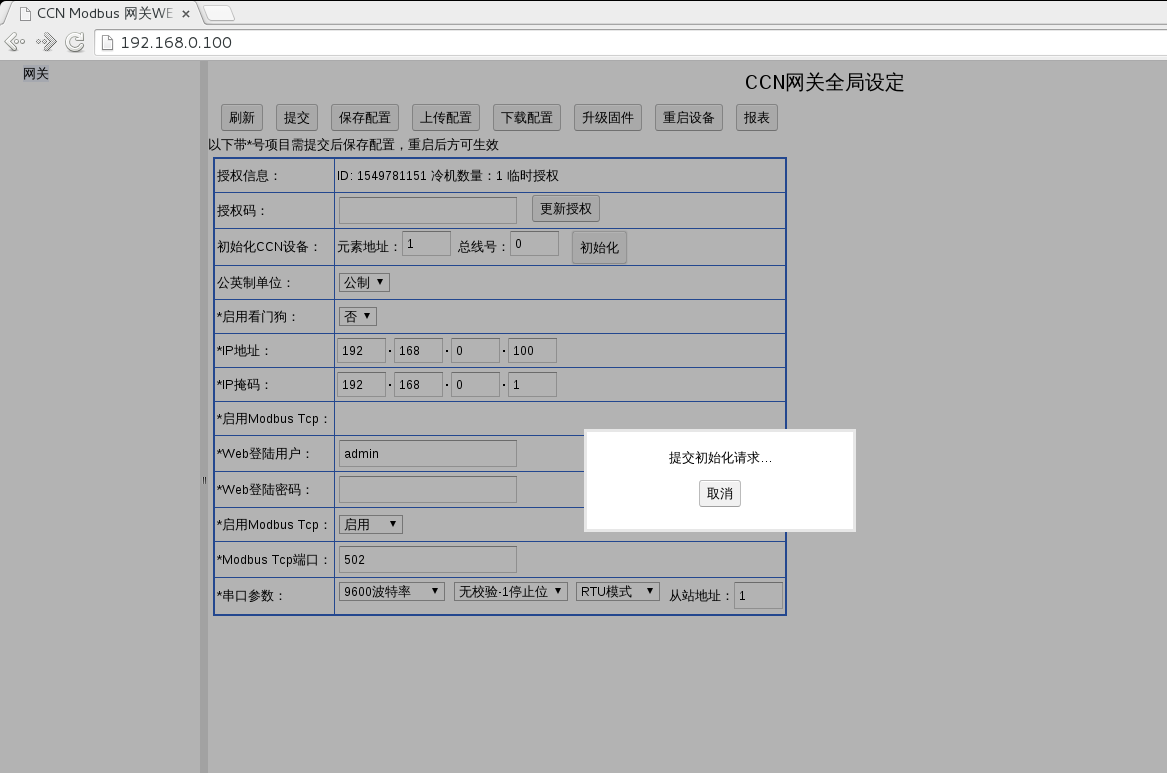Click 取消 in the 提交初始化请求 dialog
1167x773 pixels.
720,493
